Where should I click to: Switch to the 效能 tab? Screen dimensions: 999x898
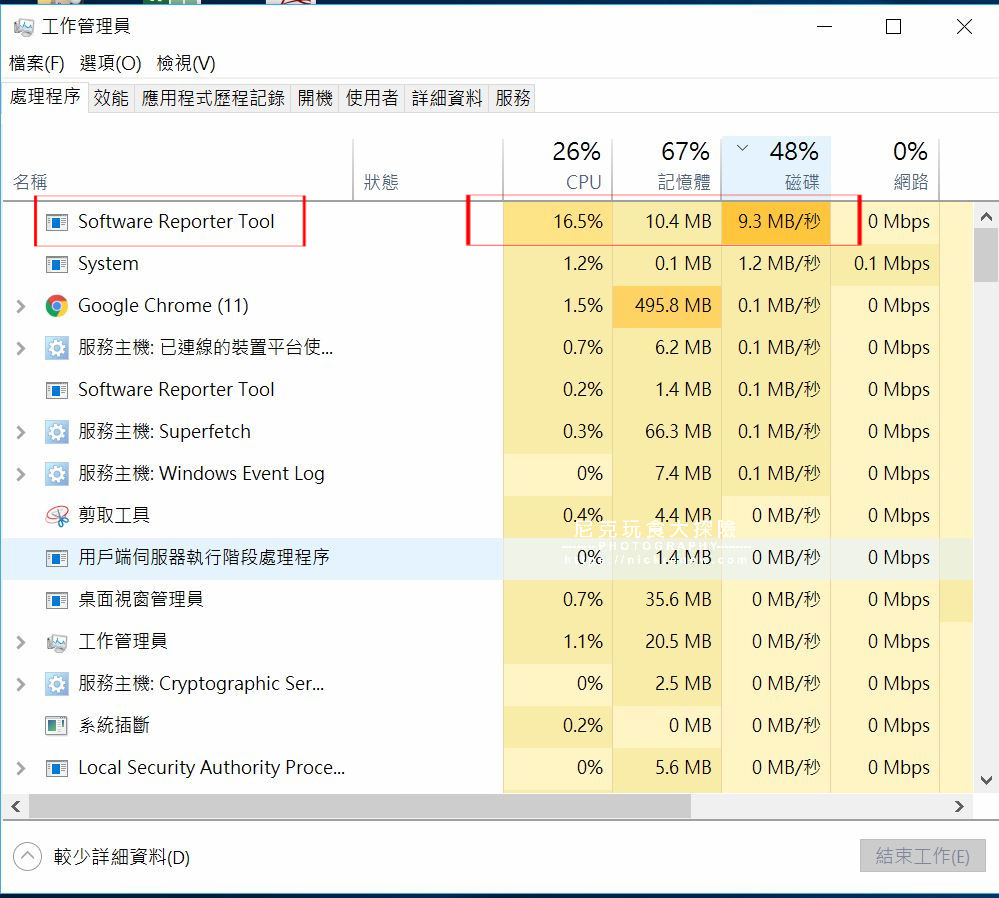pos(111,98)
